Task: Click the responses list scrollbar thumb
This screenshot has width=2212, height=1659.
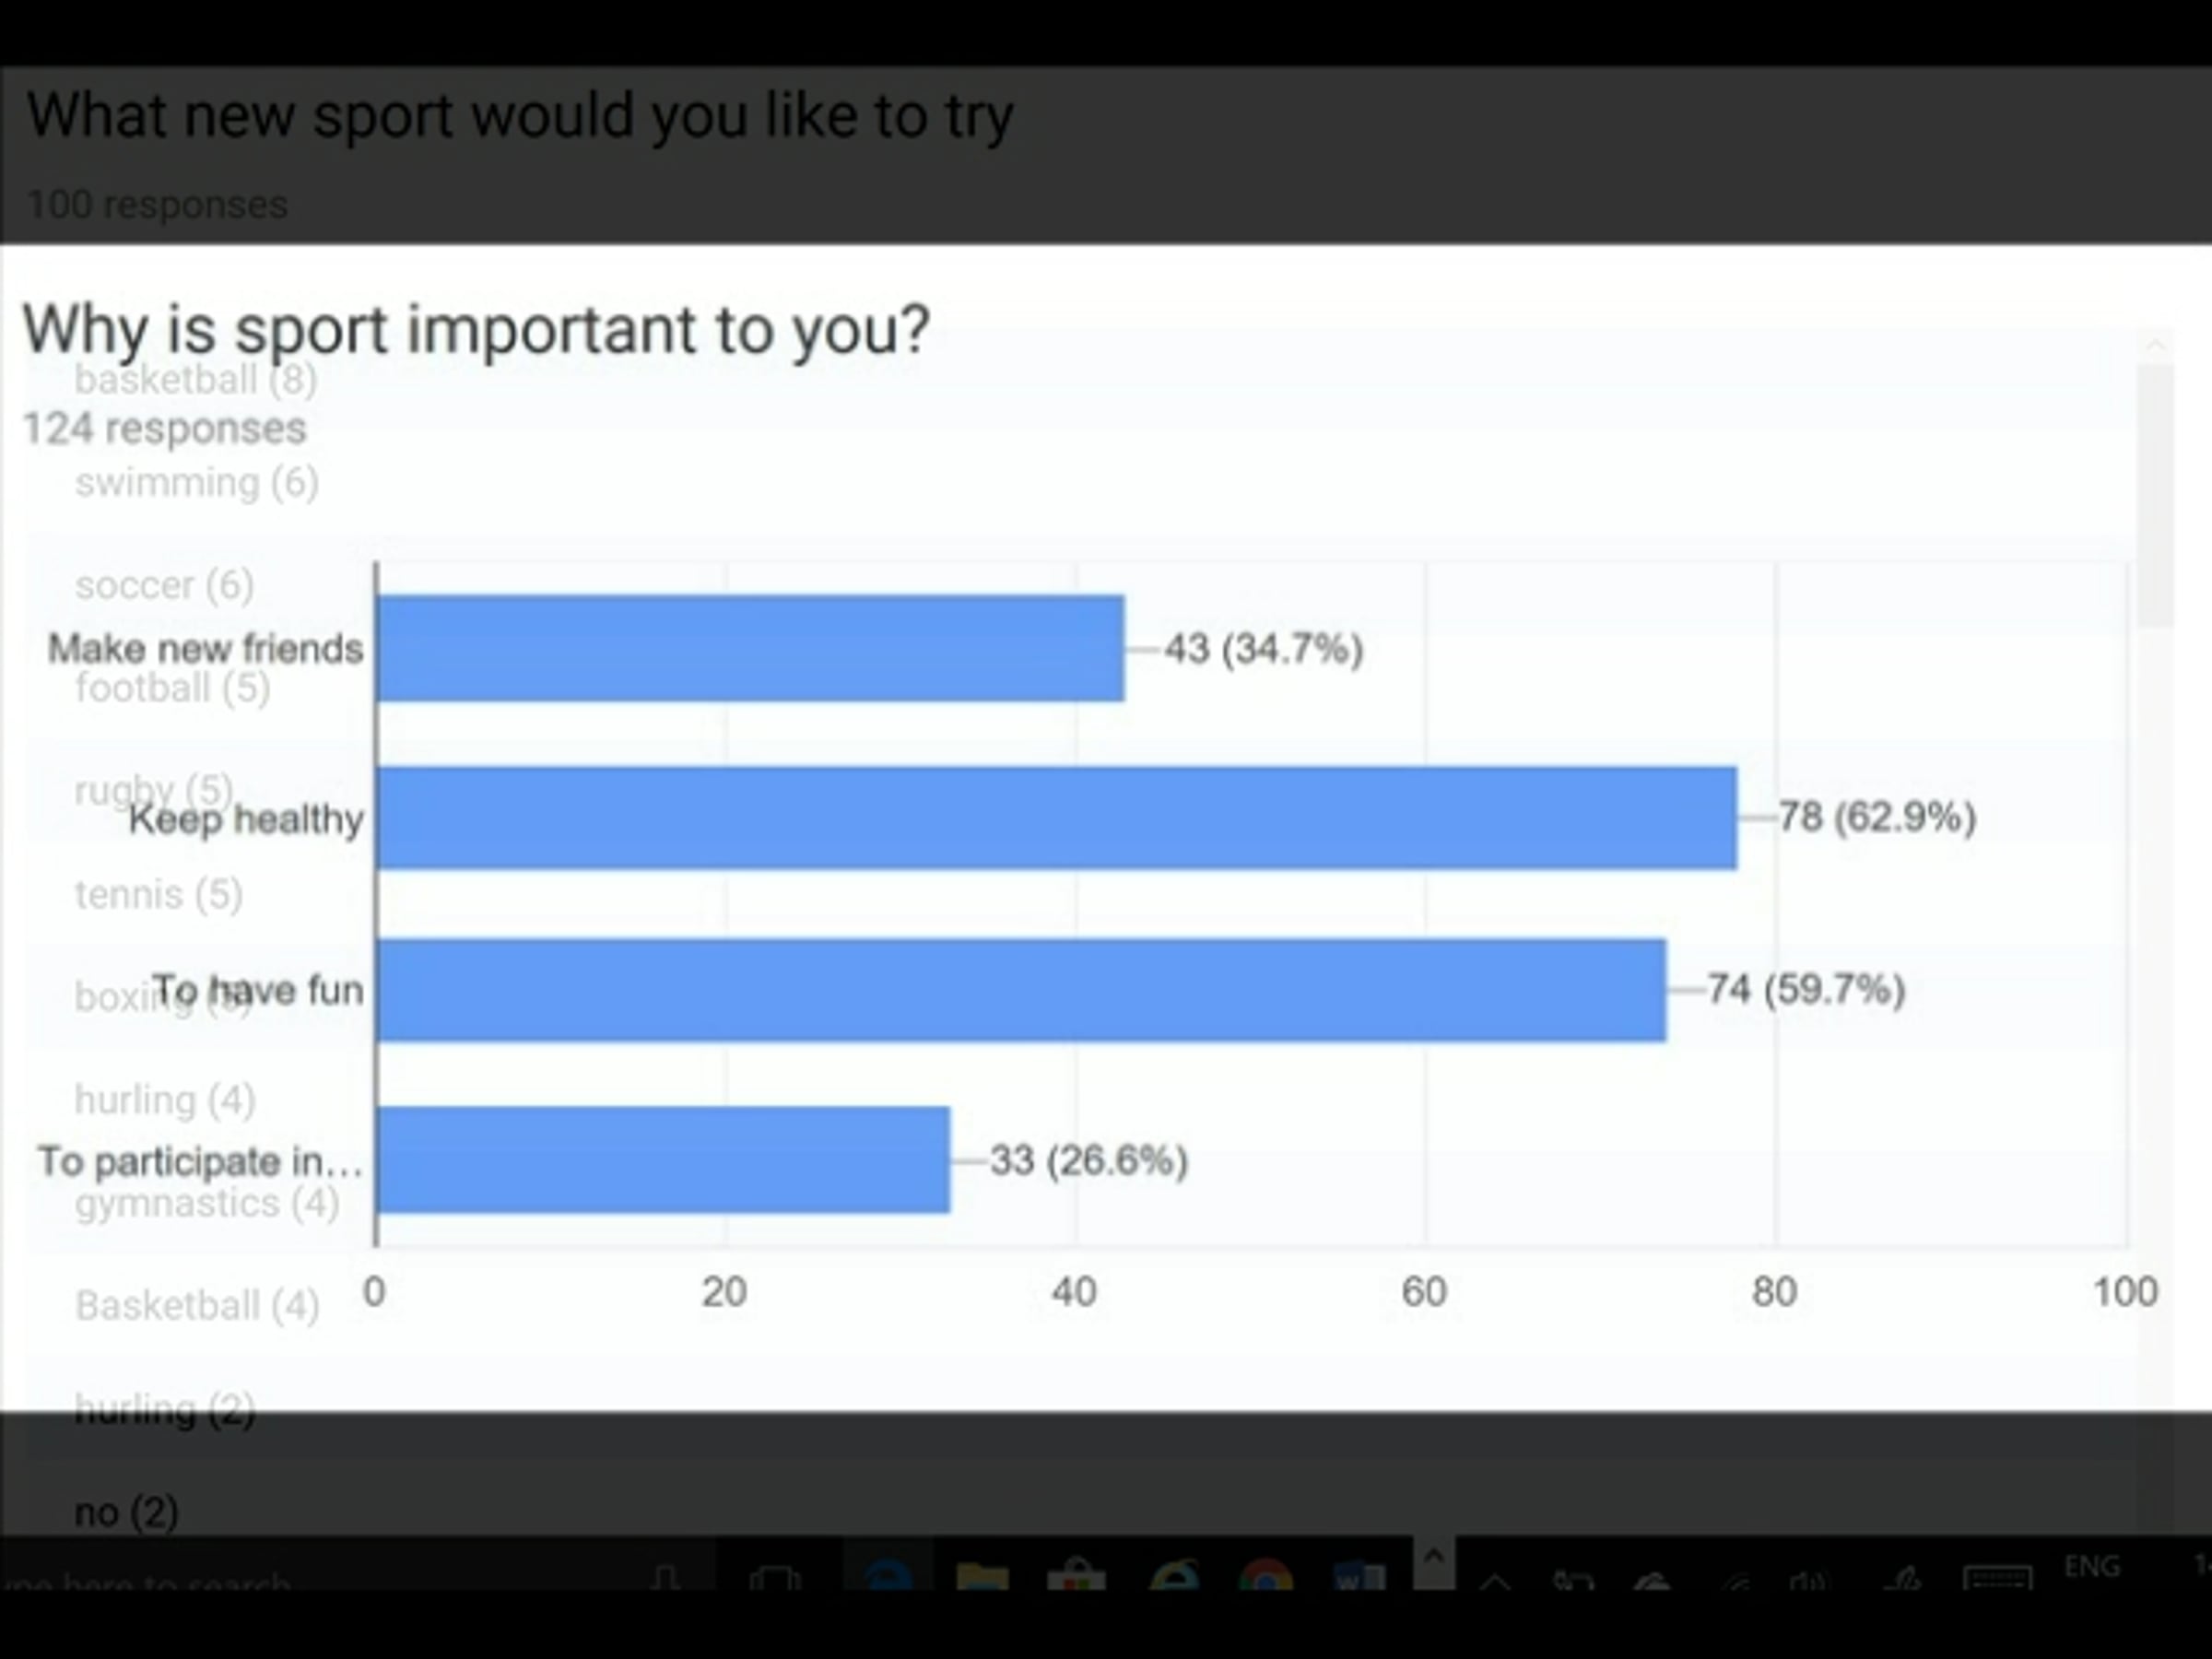Action: coord(2155,495)
